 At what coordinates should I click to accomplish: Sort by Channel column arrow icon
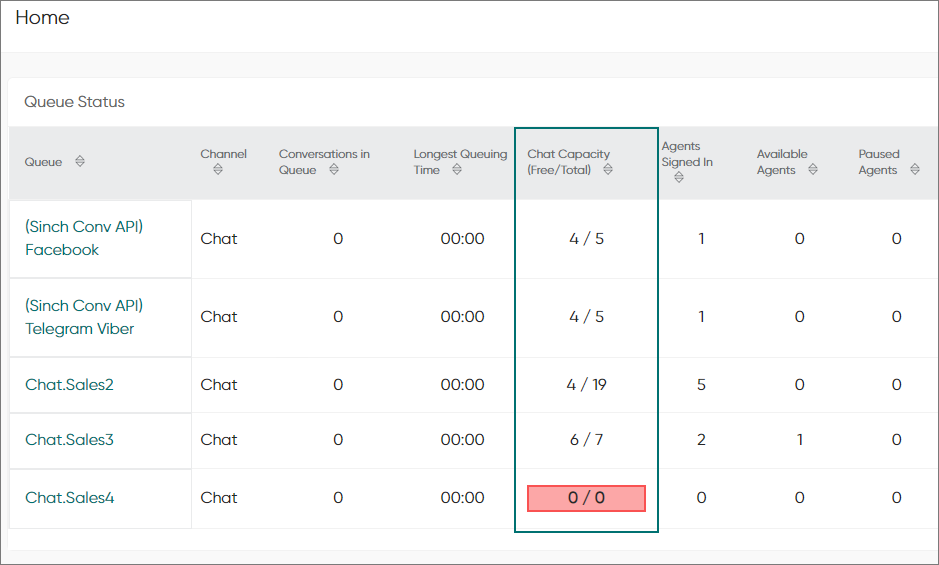[x=218, y=170]
